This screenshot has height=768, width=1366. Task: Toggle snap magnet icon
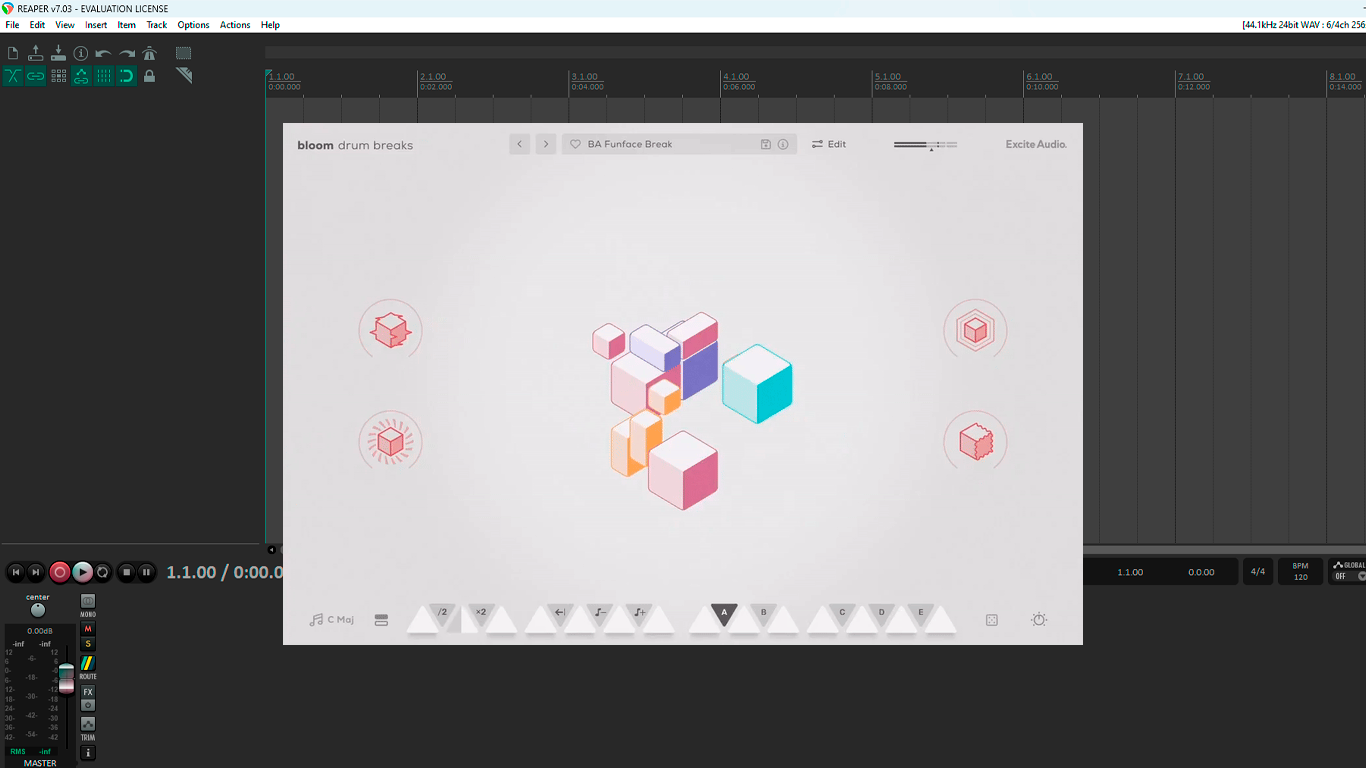(x=127, y=76)
